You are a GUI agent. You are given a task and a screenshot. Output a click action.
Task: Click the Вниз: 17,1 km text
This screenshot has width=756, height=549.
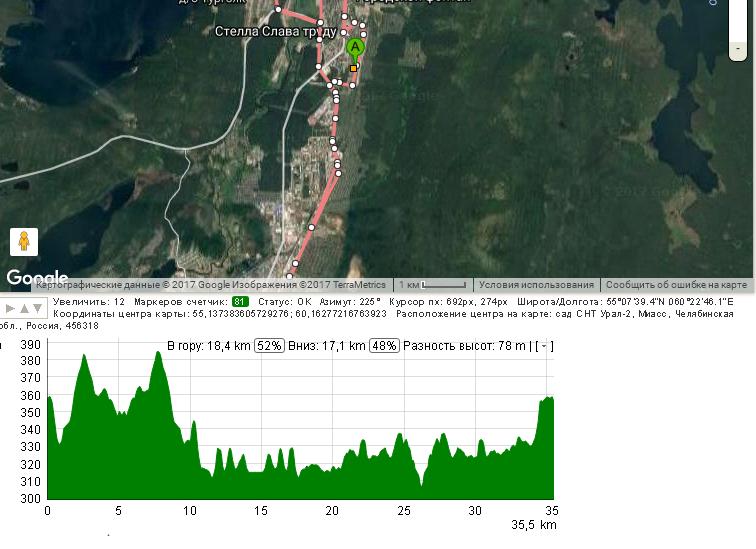(327, 346)
